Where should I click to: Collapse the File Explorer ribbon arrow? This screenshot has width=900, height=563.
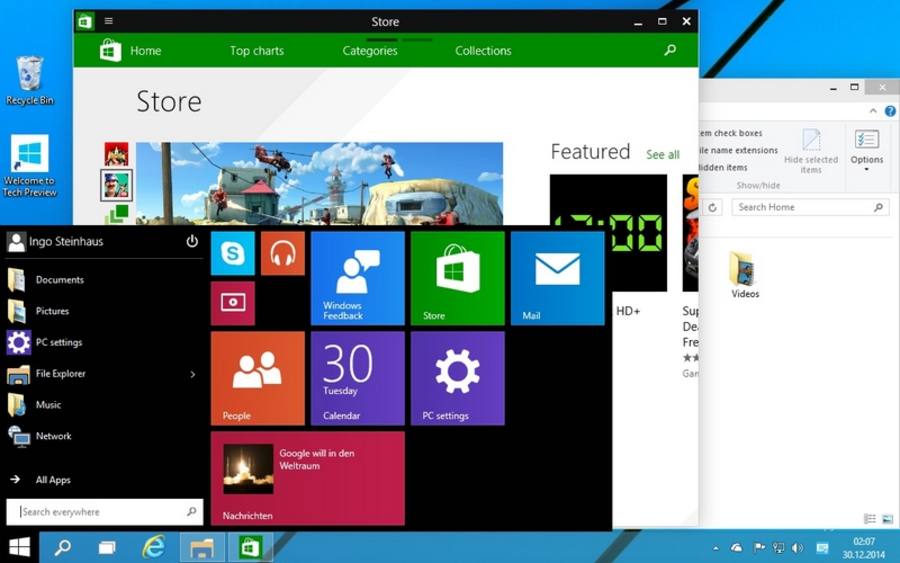873,111
